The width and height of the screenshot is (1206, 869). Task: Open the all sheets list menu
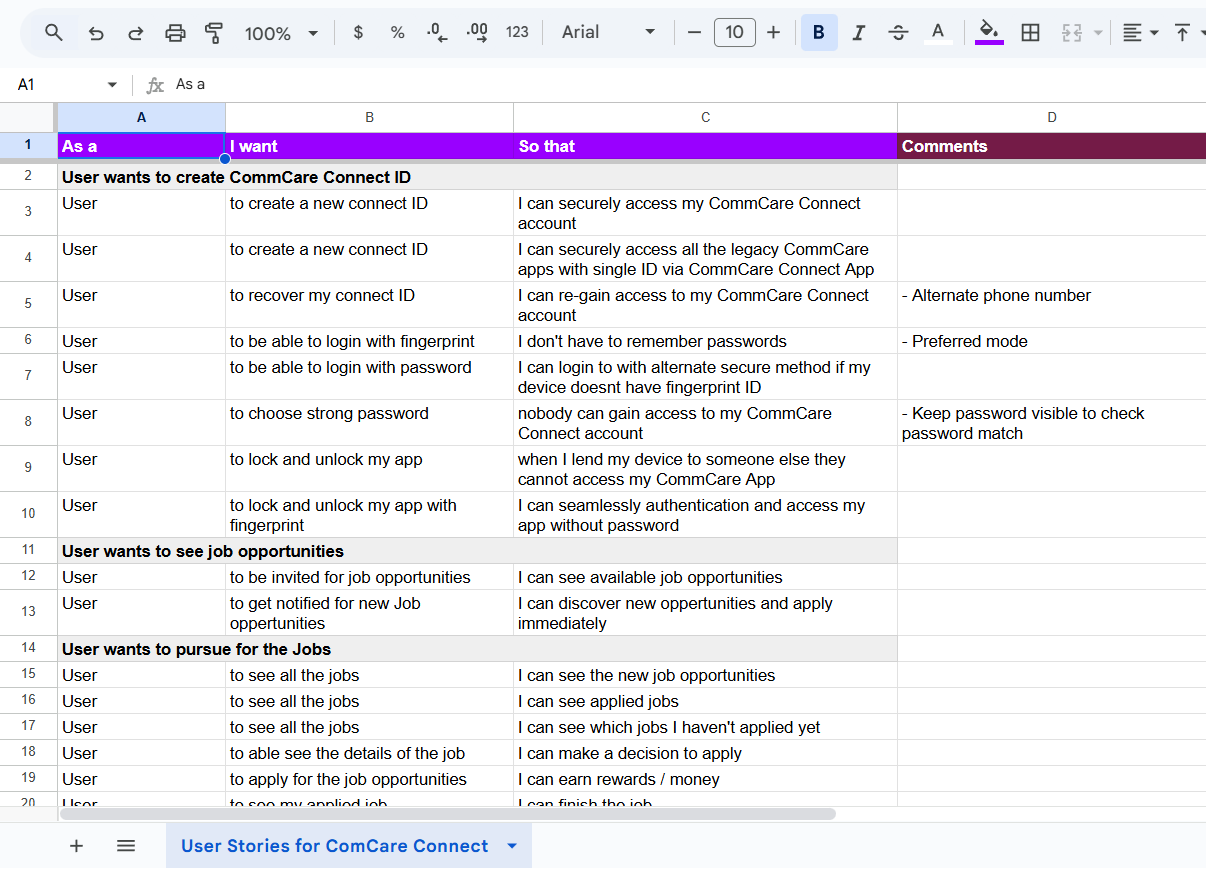(x=126, y=846)
